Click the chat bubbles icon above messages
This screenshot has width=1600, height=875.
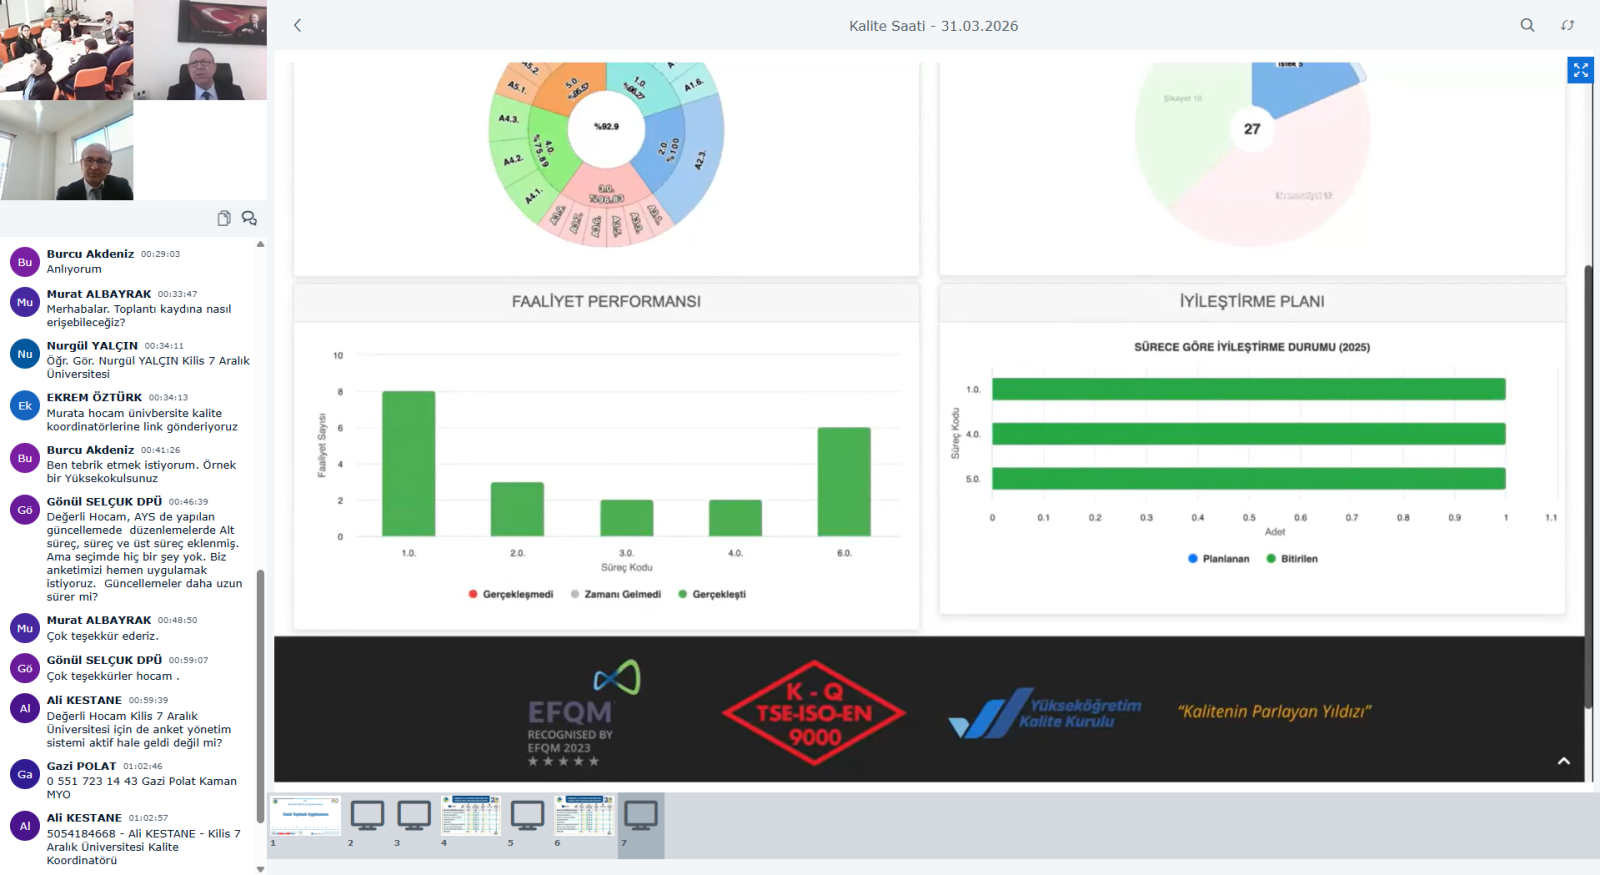(249, 218)
